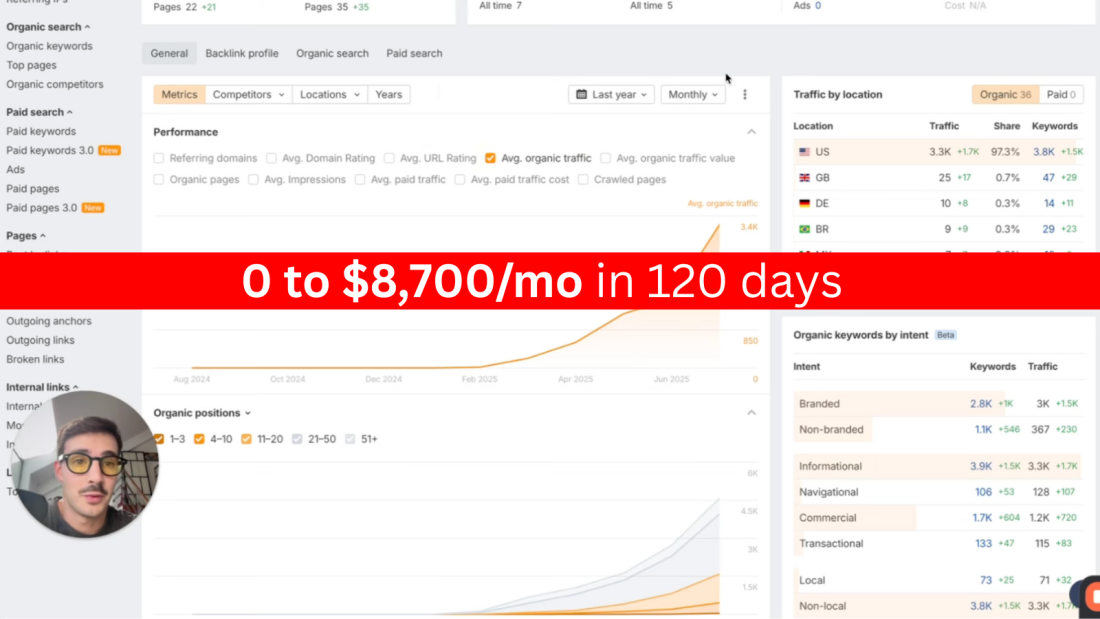Switch to the Paid search tab
This screenshot has width=1100, height=619.
pyautogui.click(x=414, y=53)
